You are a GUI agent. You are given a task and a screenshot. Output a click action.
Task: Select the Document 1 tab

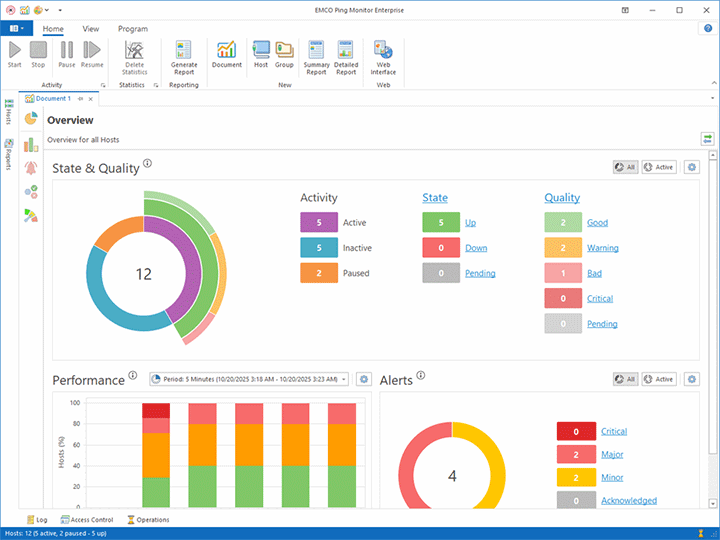tap(53, 99)
